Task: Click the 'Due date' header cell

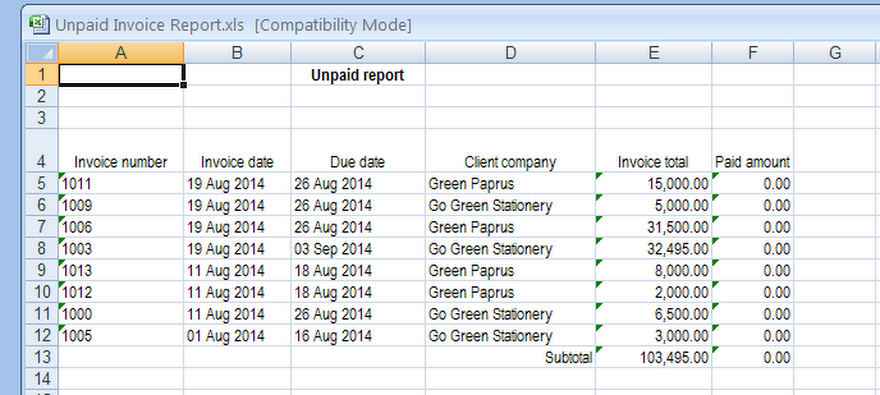Action: click(358, 150)
